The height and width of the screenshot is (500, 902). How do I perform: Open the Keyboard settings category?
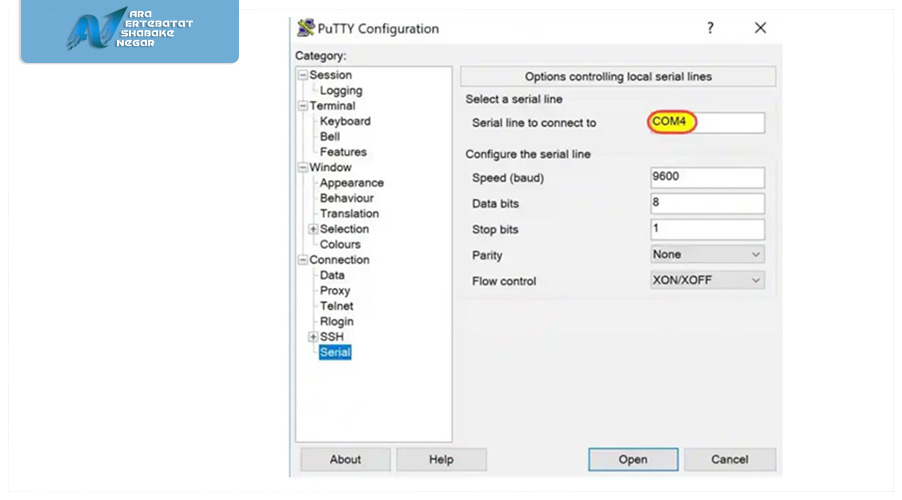tap(345, 121)
